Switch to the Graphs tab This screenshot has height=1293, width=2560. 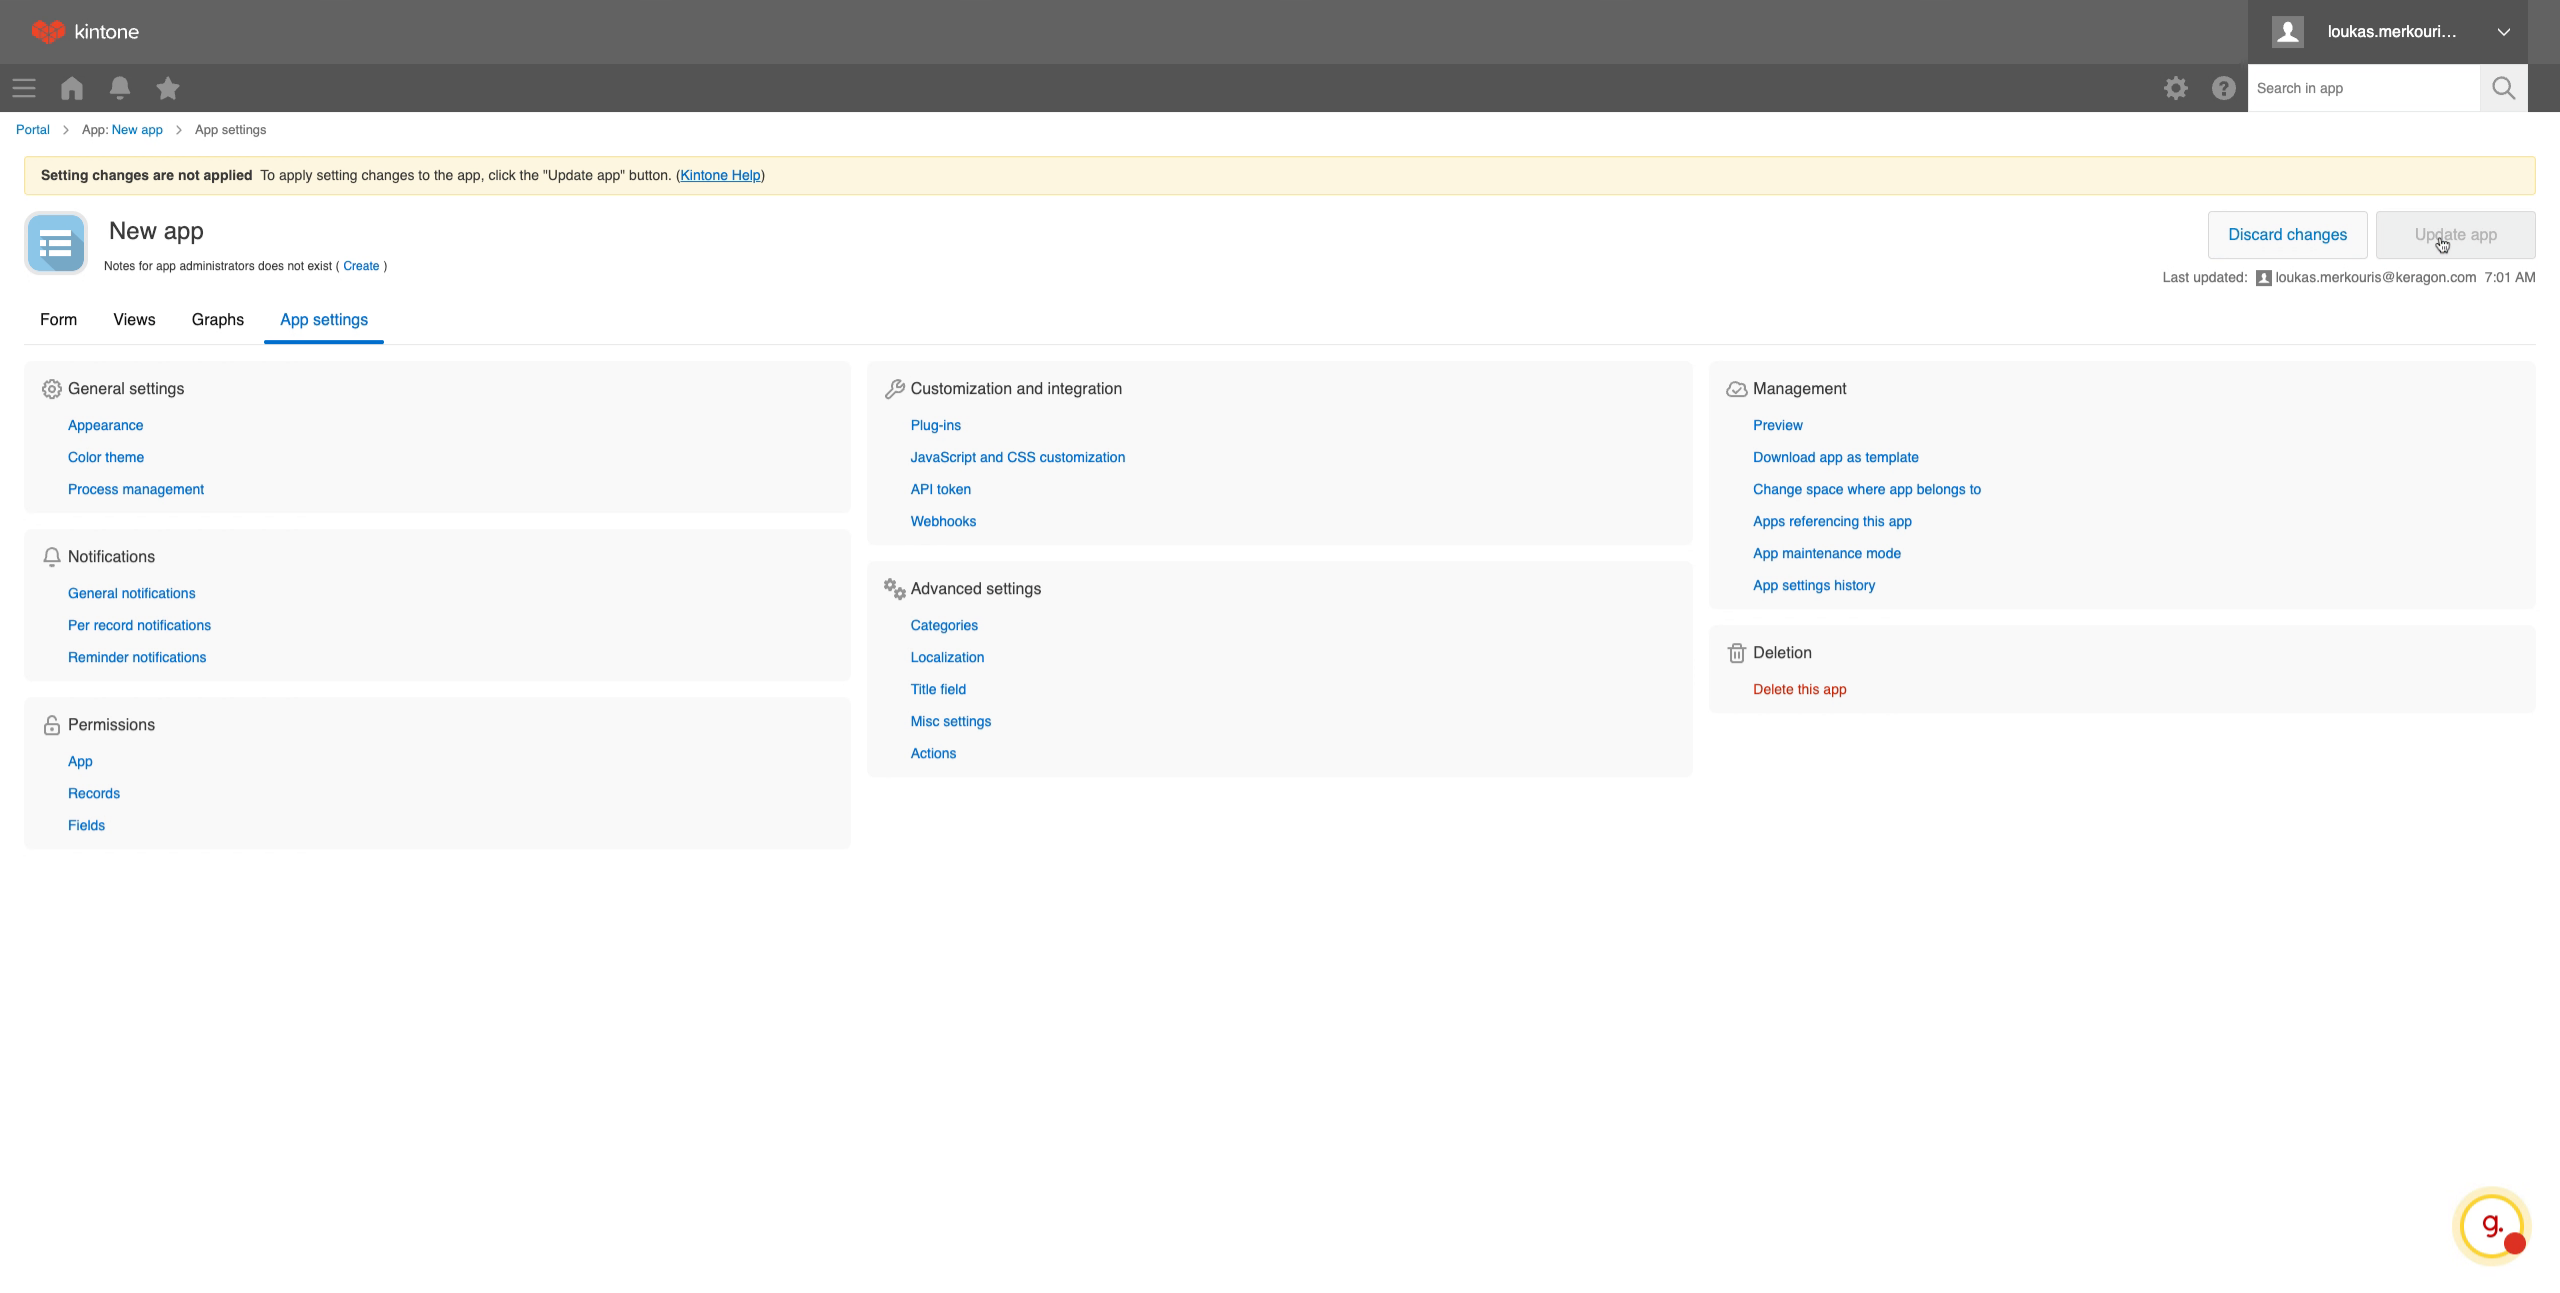(x=218, y=320)
